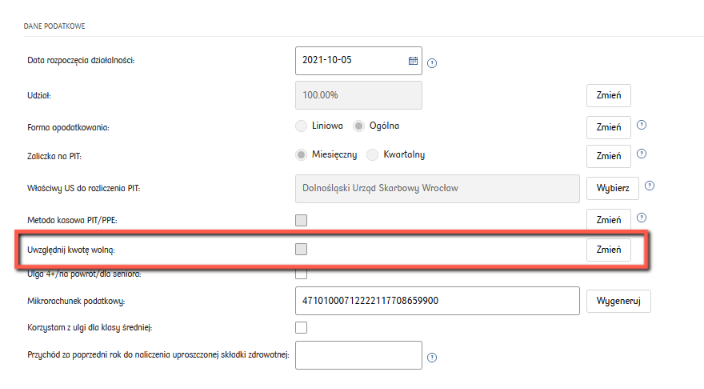The image size is (704, 389).
Task: Click the Udział field showing 100.00%
Action: coord(358,95)
